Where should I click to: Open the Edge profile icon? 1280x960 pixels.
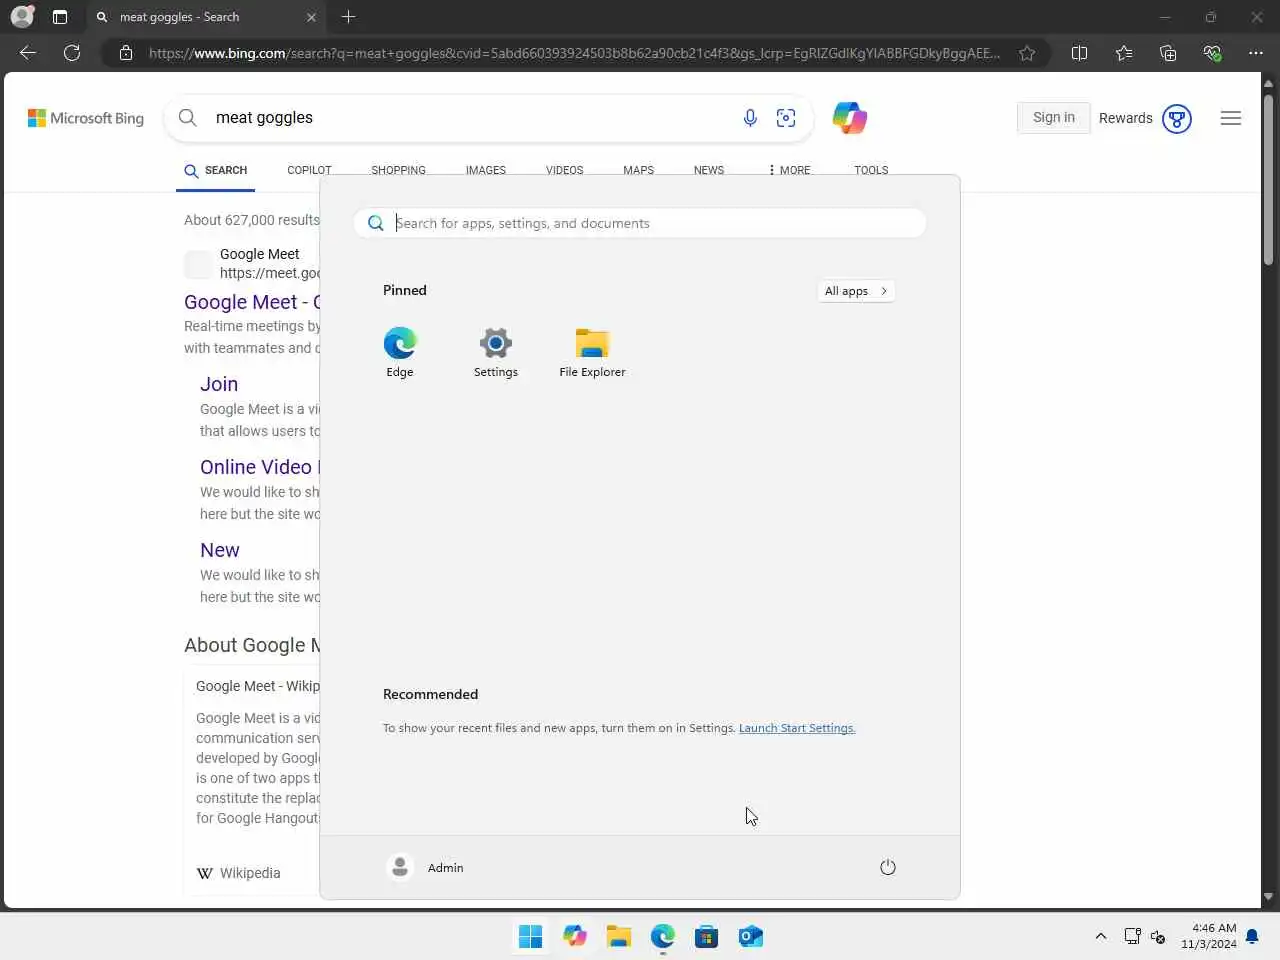(x=22, y=17)
